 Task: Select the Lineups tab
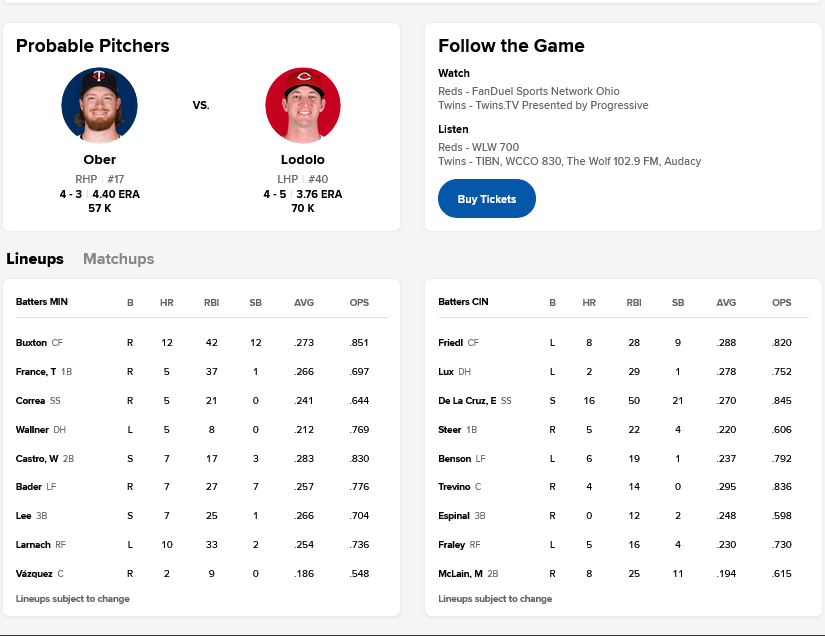pos(35,259)
